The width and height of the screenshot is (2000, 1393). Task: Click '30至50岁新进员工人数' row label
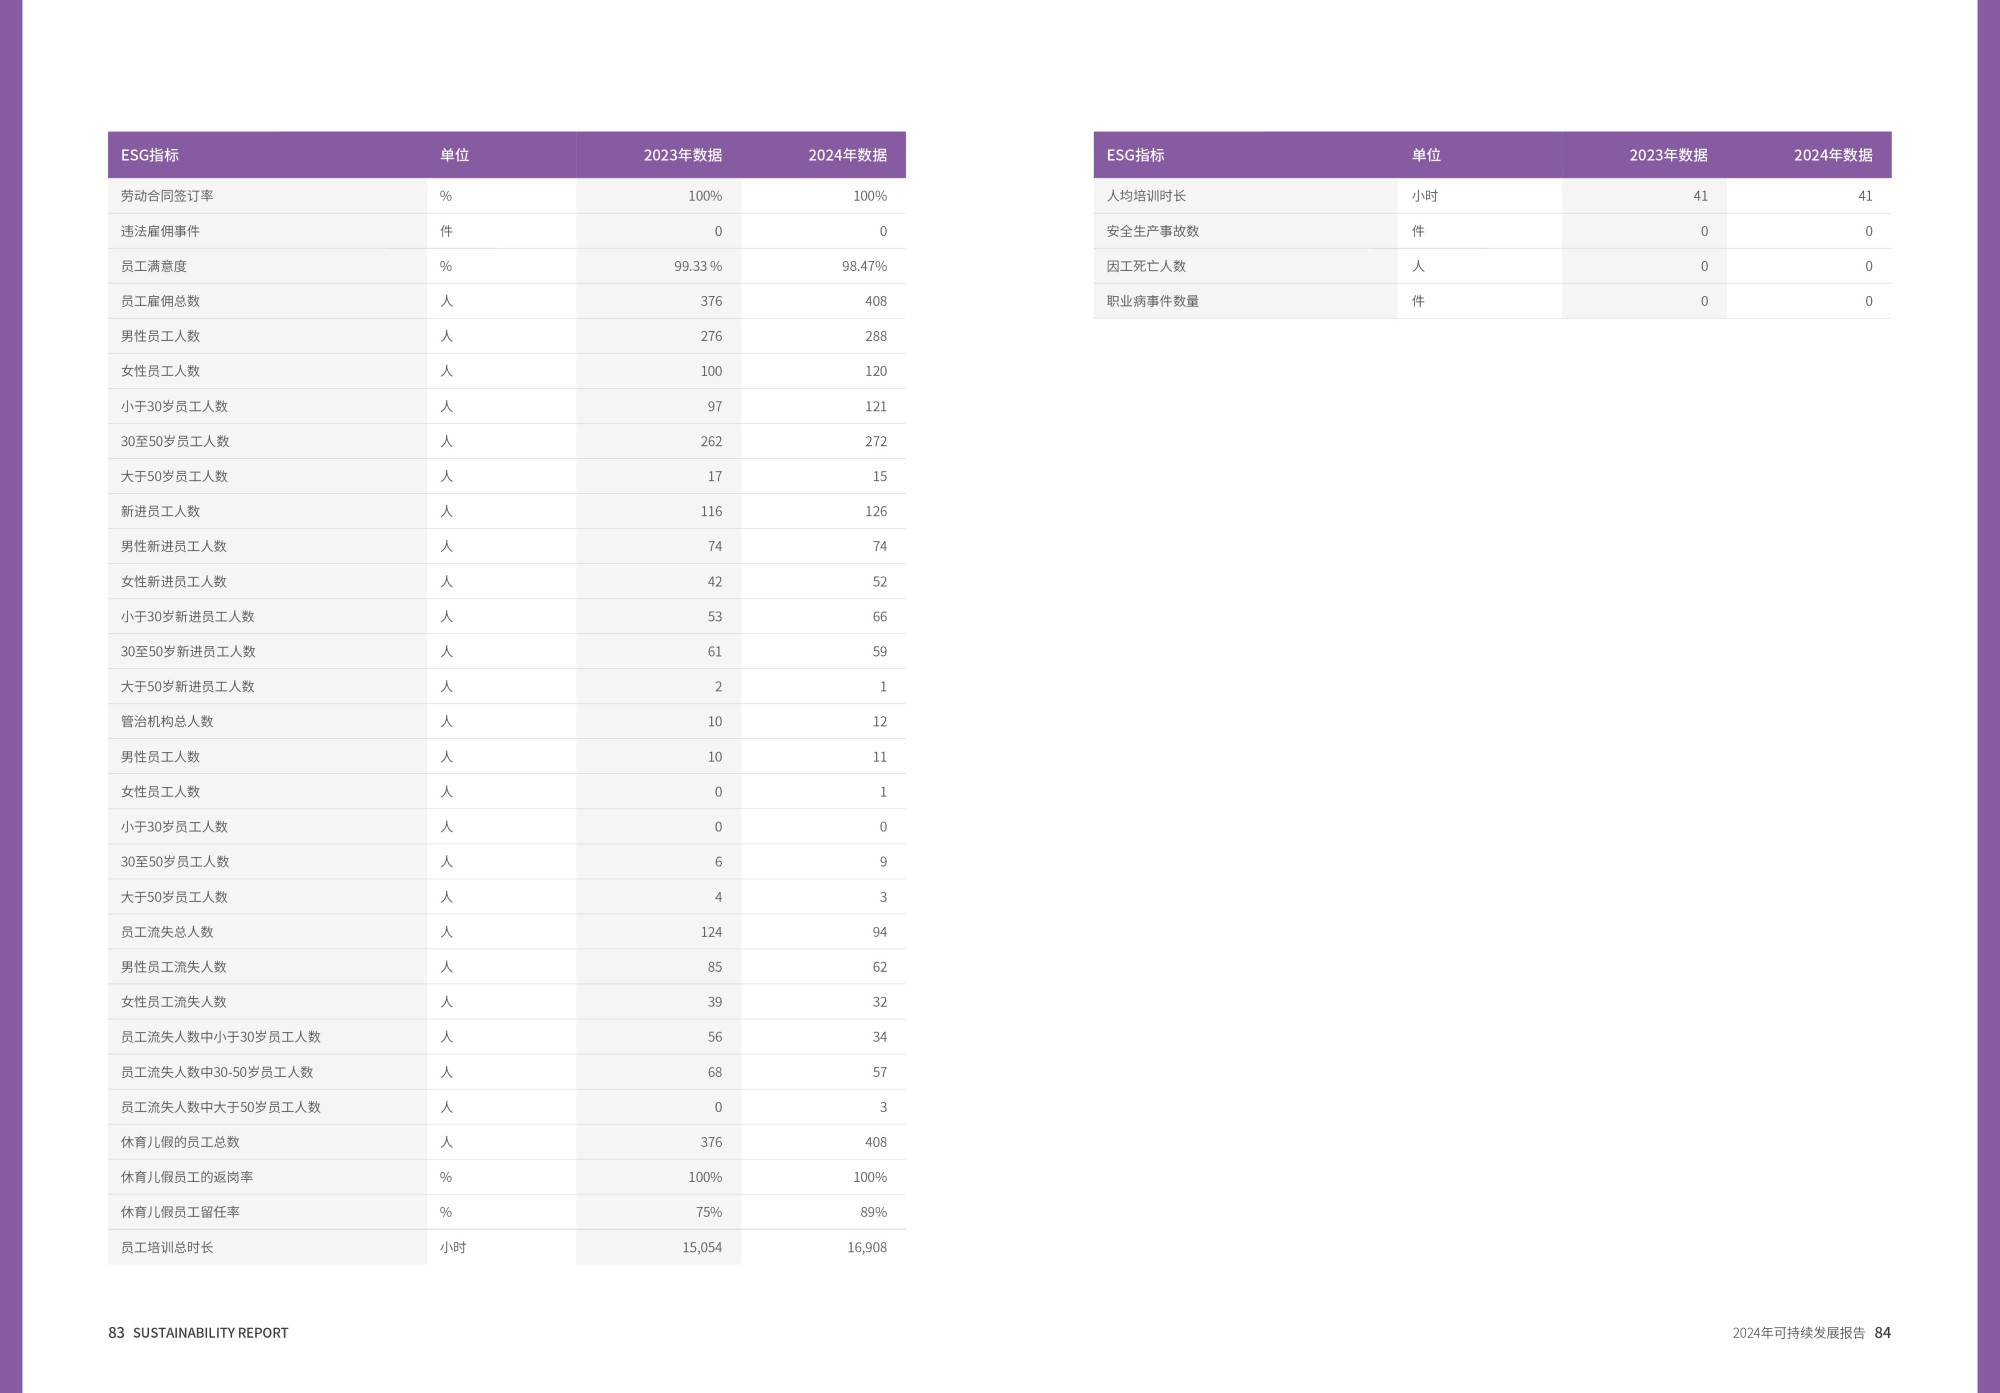click(188, 651)
